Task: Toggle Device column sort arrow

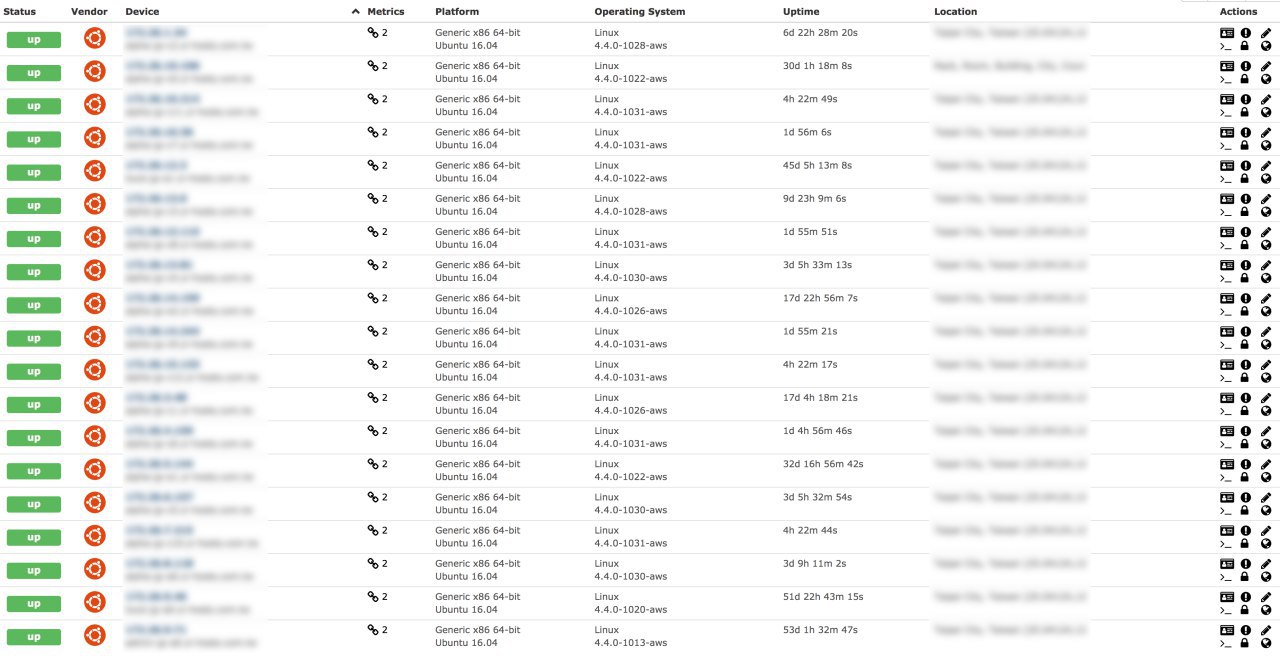Action: 356,12
